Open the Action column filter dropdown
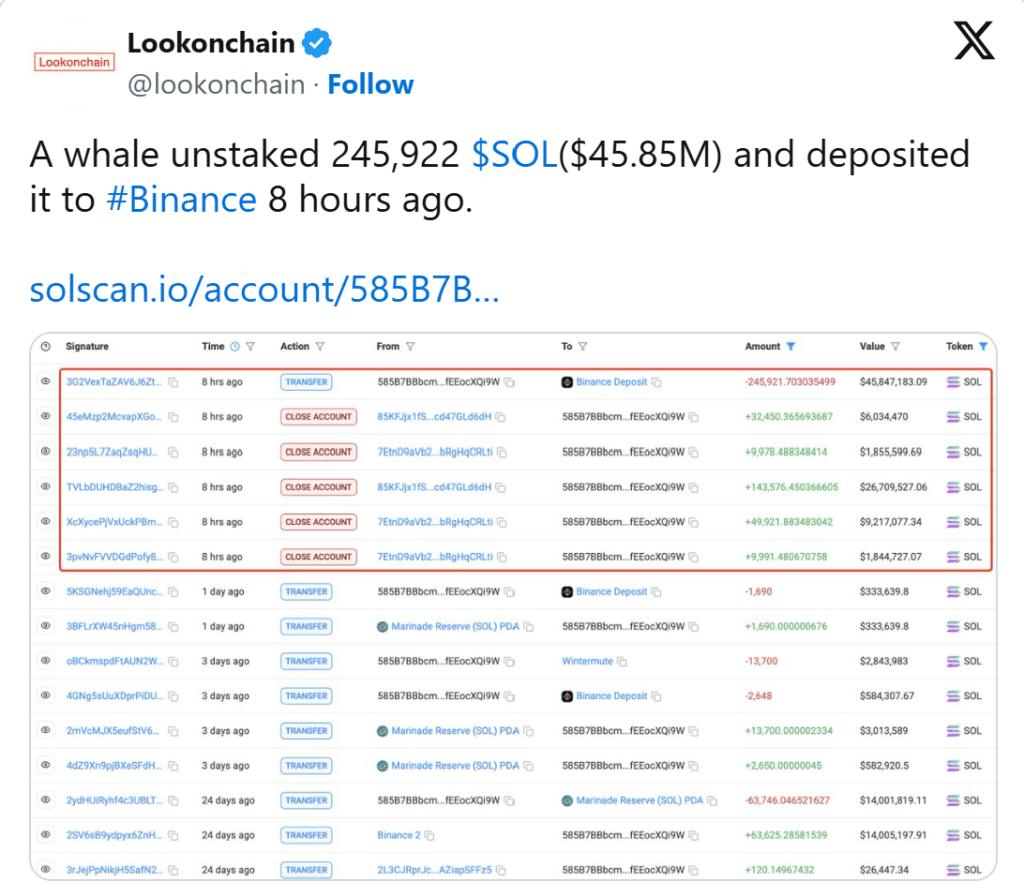This screenshot has height=896, width=1024. pos(320,347)
